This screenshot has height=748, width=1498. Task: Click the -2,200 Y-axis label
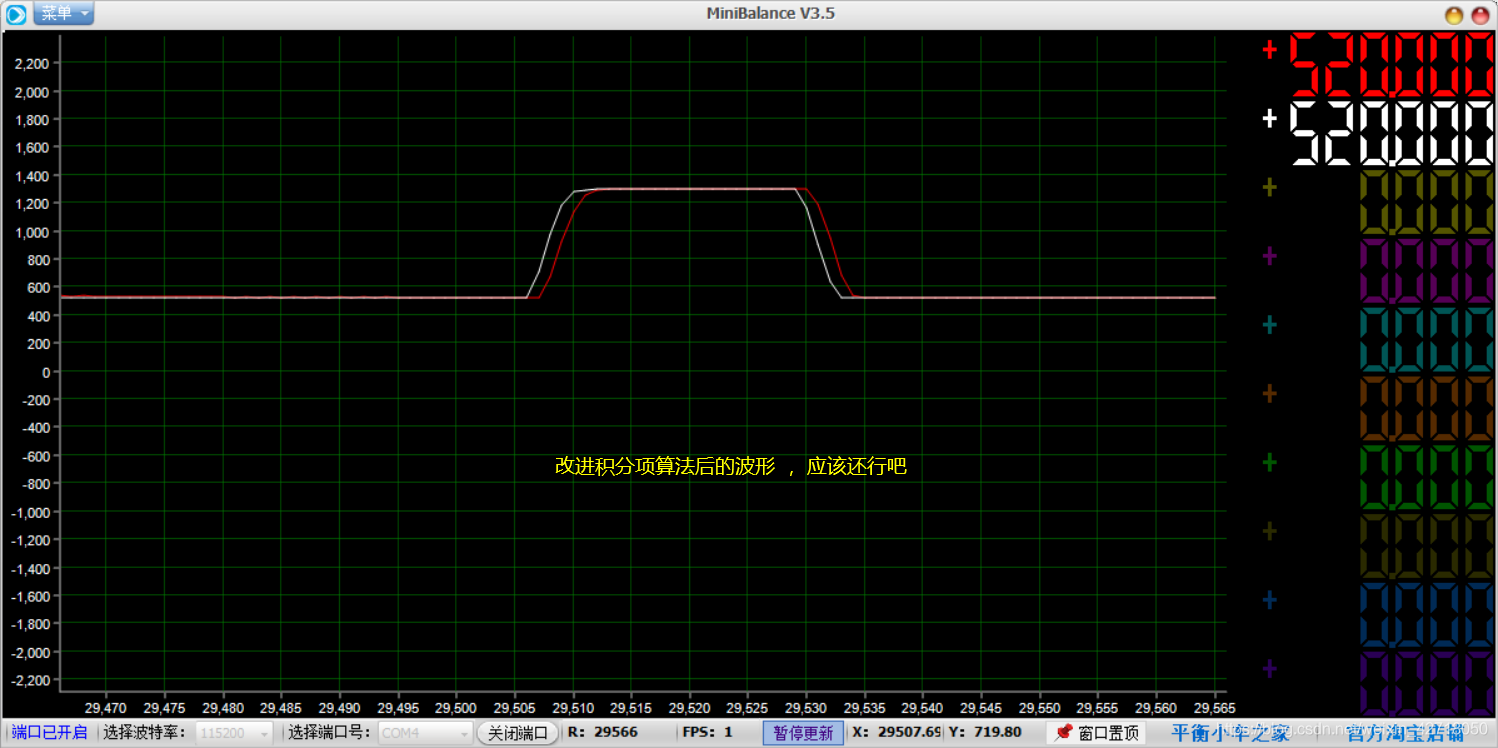[x=30, y=681]
